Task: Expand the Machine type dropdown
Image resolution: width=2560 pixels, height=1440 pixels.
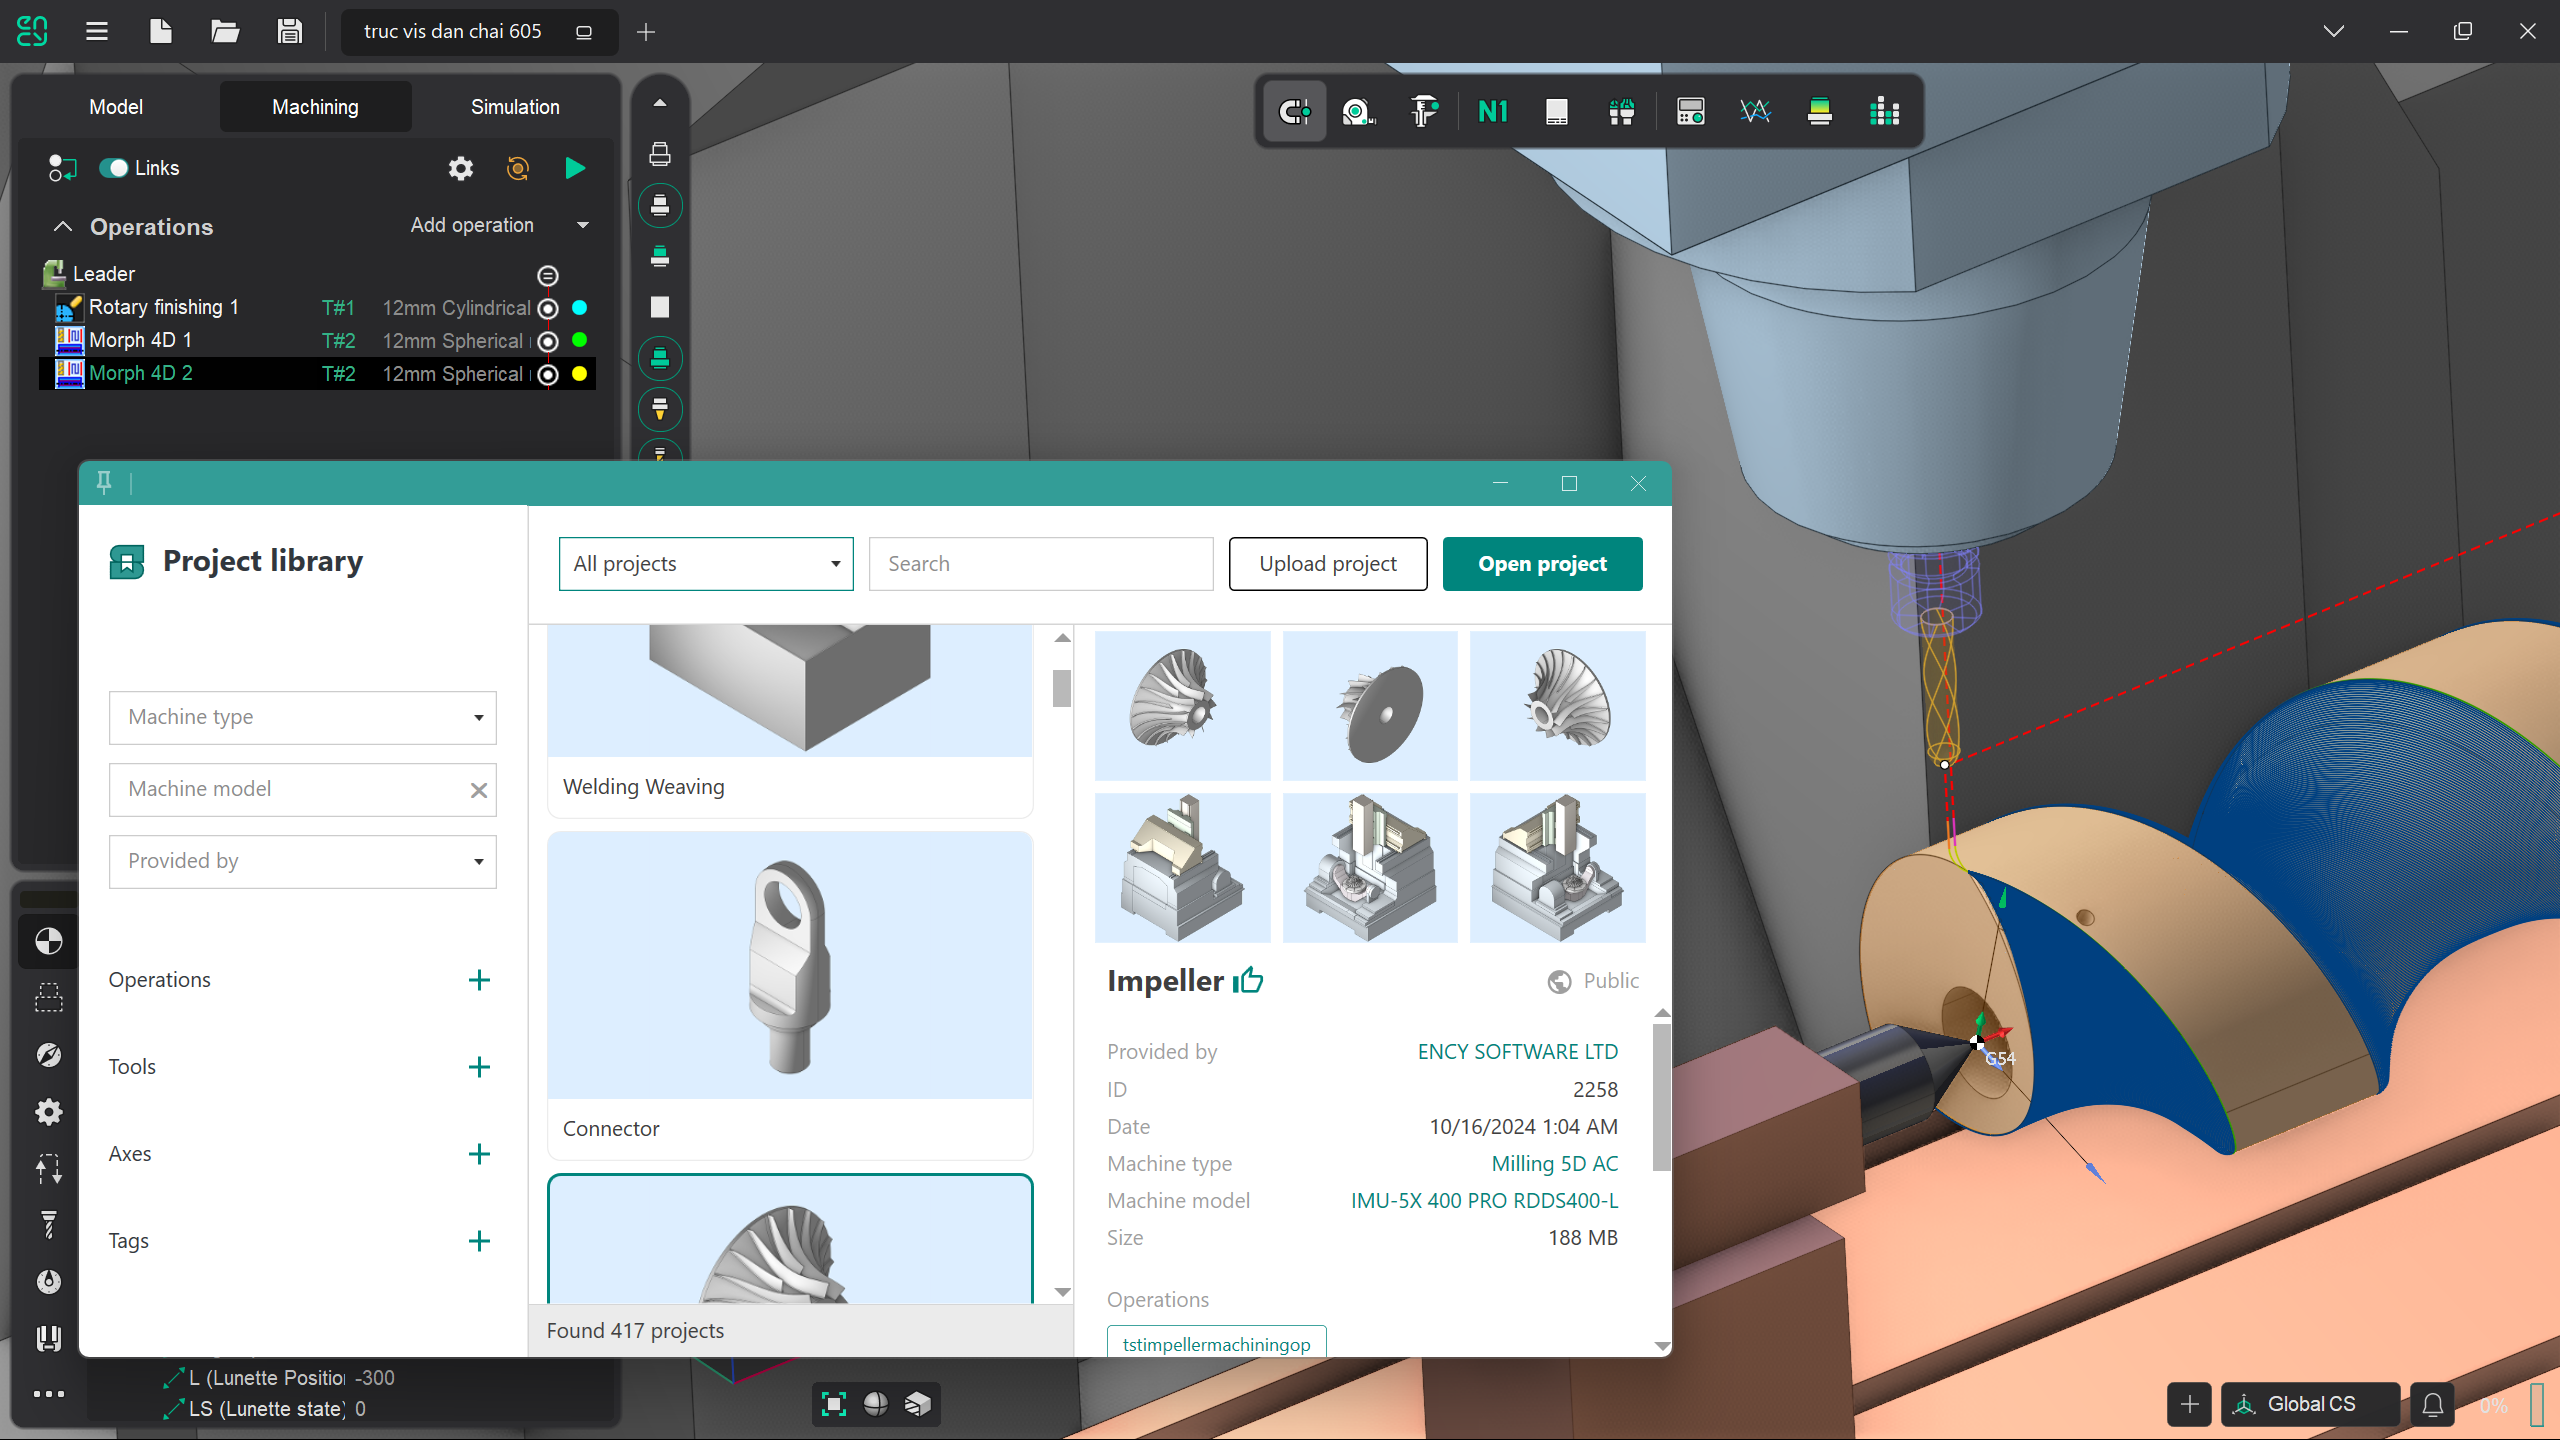Action: pos(303,717)
